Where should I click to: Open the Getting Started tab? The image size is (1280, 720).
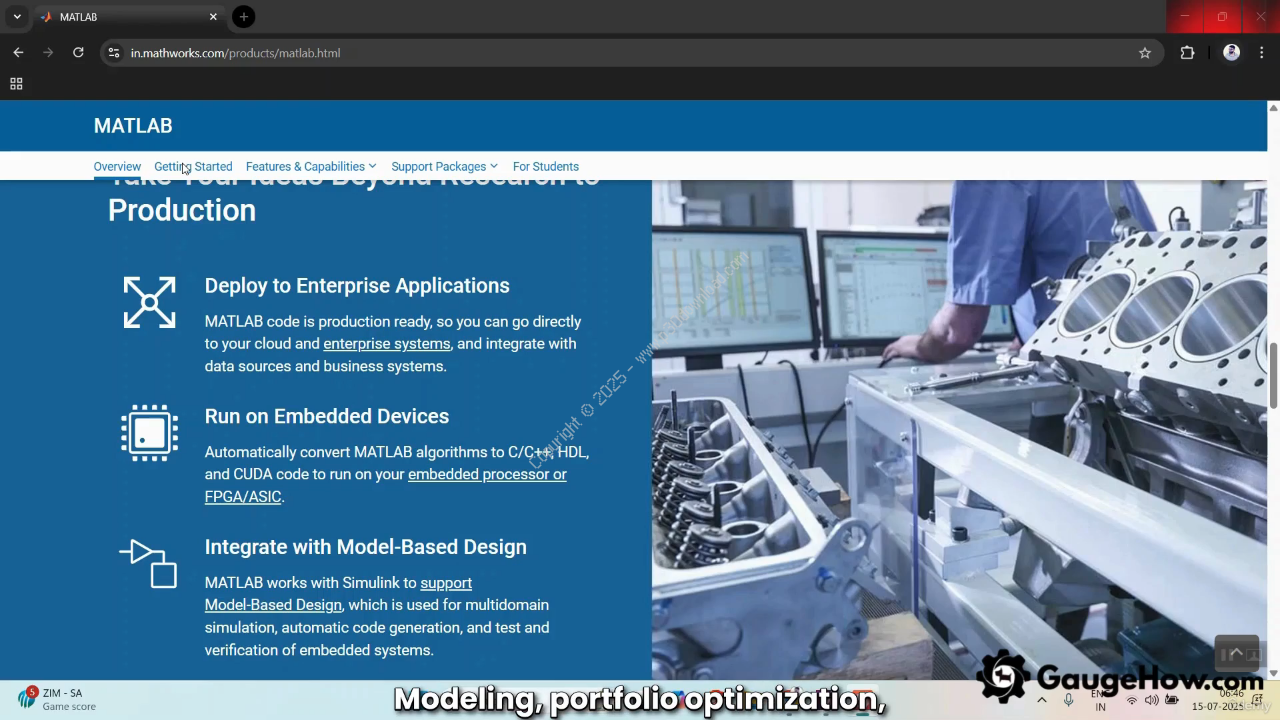tap(193, 167)
